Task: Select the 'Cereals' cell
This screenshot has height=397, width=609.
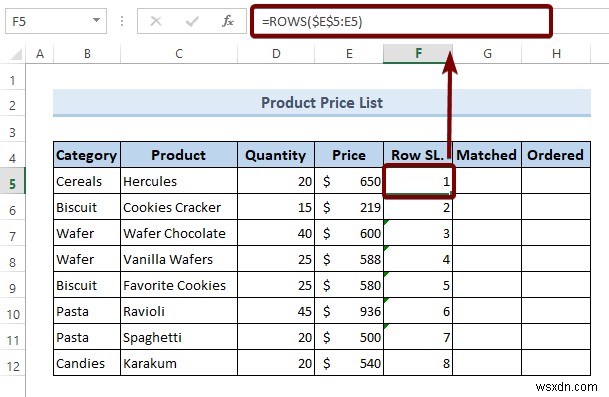Action: click(x=87, y=181)
